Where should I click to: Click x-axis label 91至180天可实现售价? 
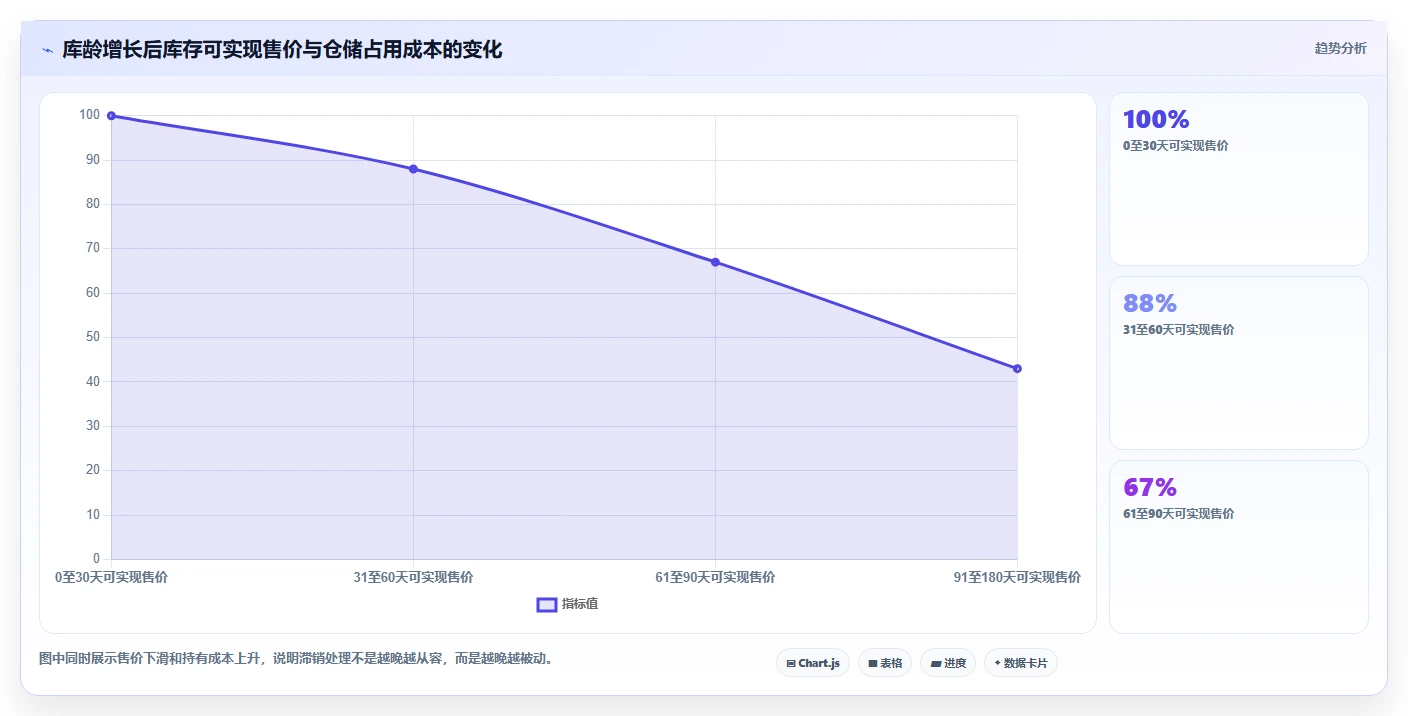point(1017,577)
